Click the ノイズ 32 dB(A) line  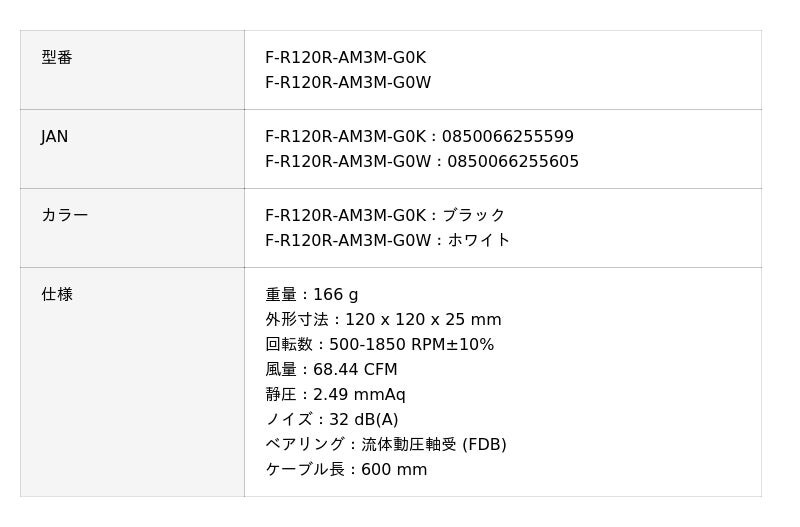(x=331, y=420)
